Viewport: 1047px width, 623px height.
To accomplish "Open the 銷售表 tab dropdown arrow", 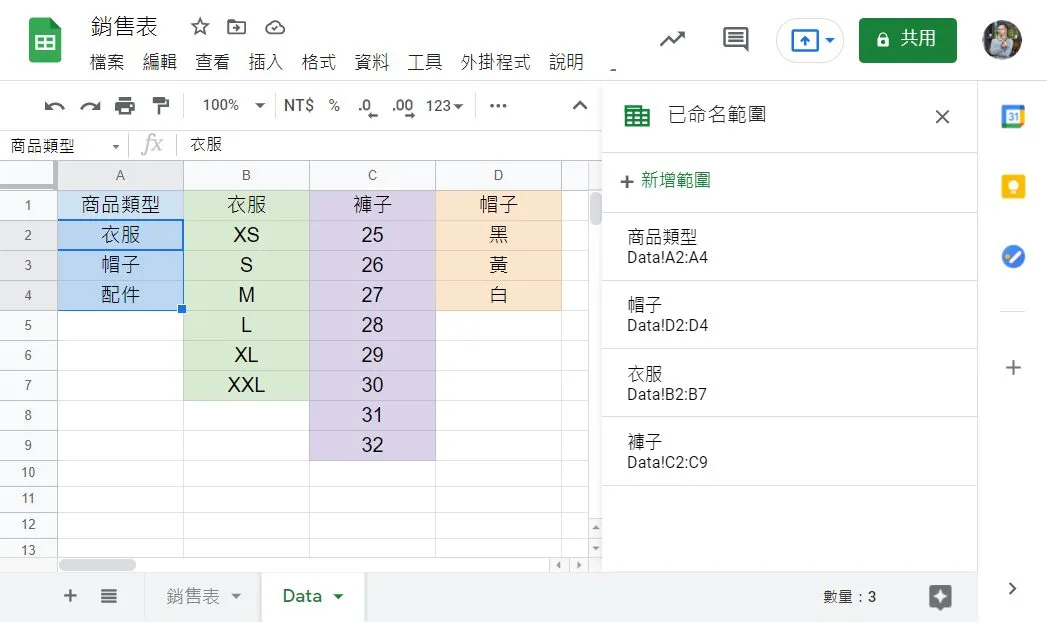I will pyautogui.click(x=236, y=596).
